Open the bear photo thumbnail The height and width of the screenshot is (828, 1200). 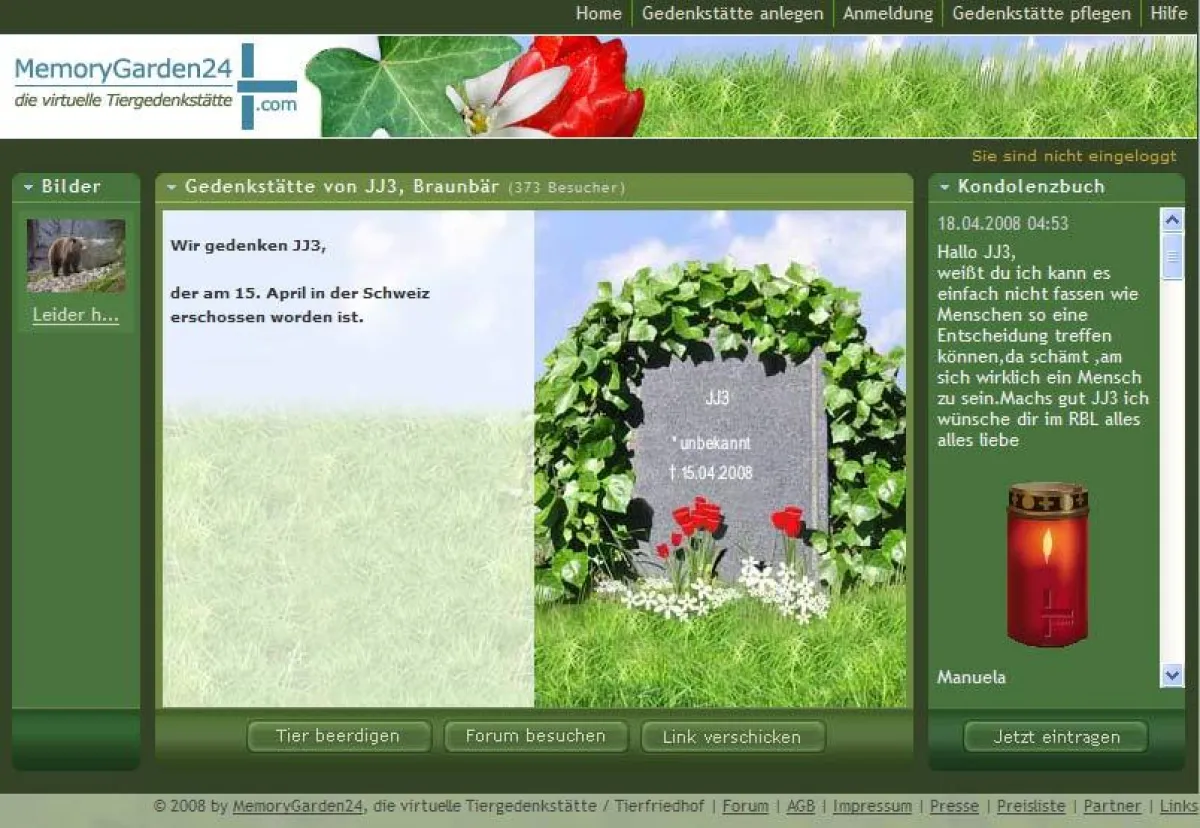(75, 256)
